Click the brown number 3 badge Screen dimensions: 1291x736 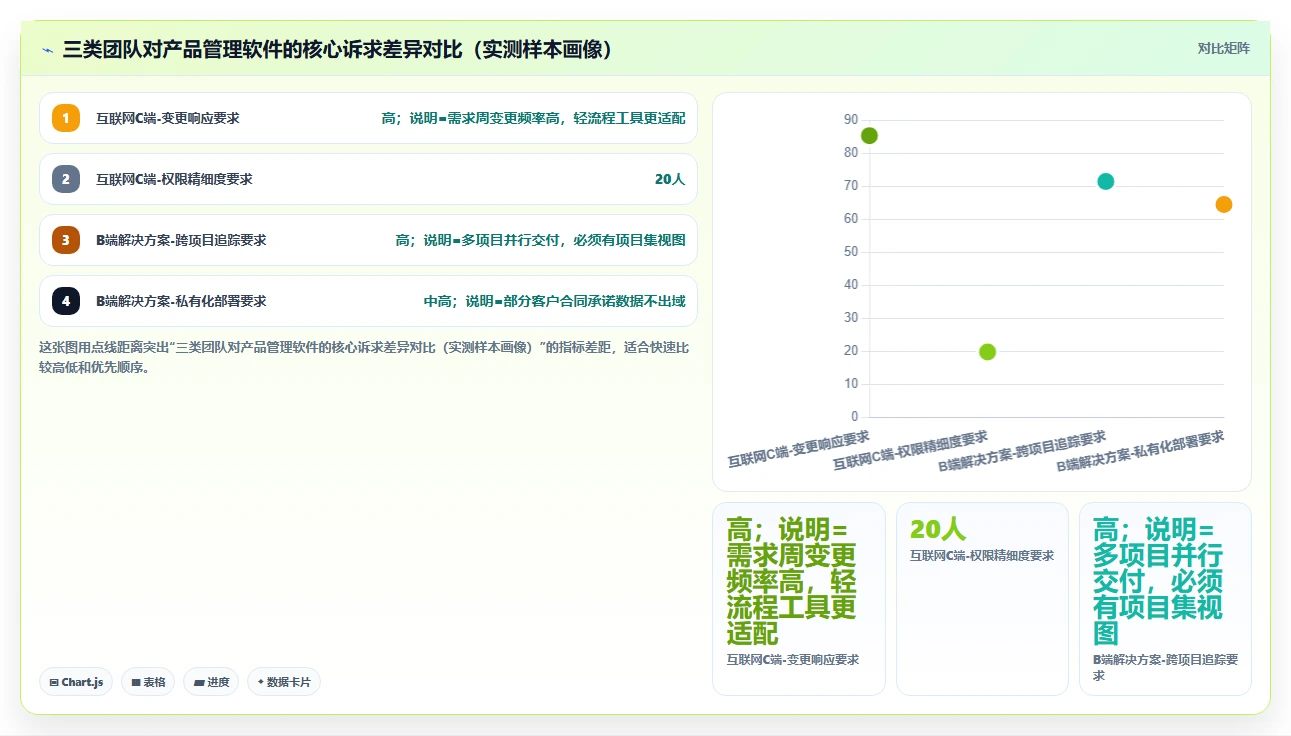66,240
